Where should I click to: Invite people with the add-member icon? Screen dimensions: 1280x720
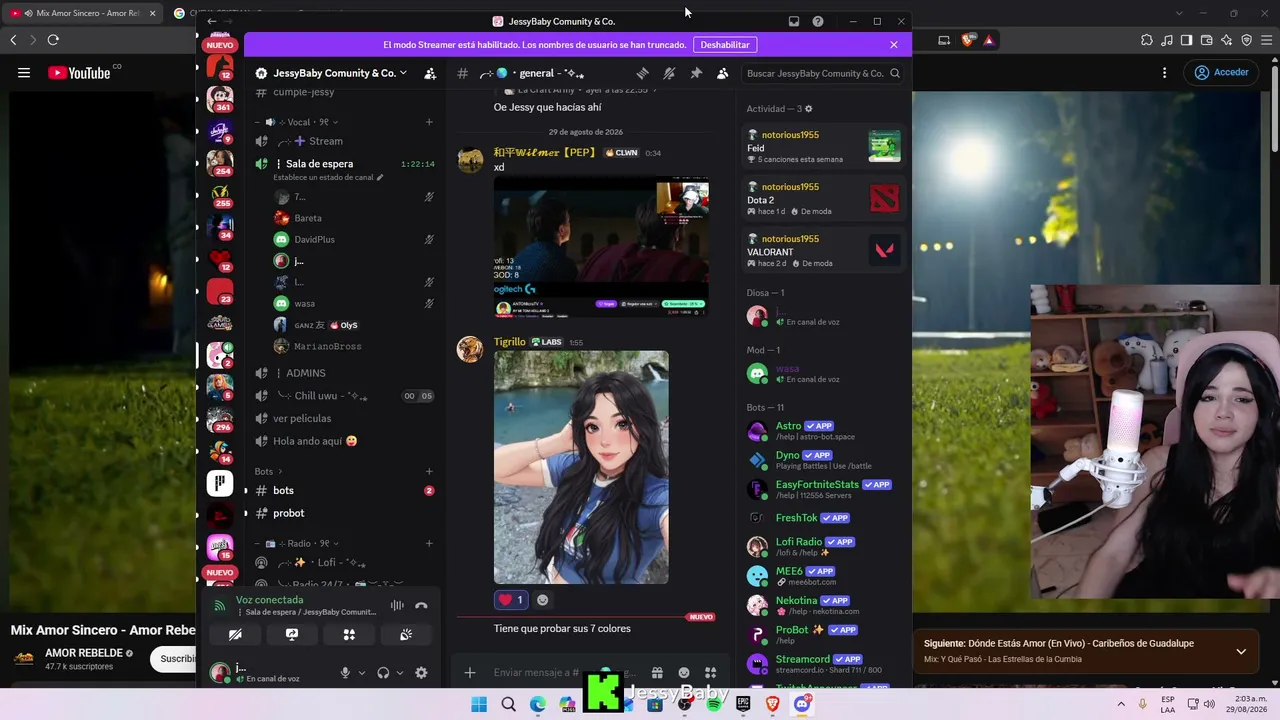pos(430,73)
